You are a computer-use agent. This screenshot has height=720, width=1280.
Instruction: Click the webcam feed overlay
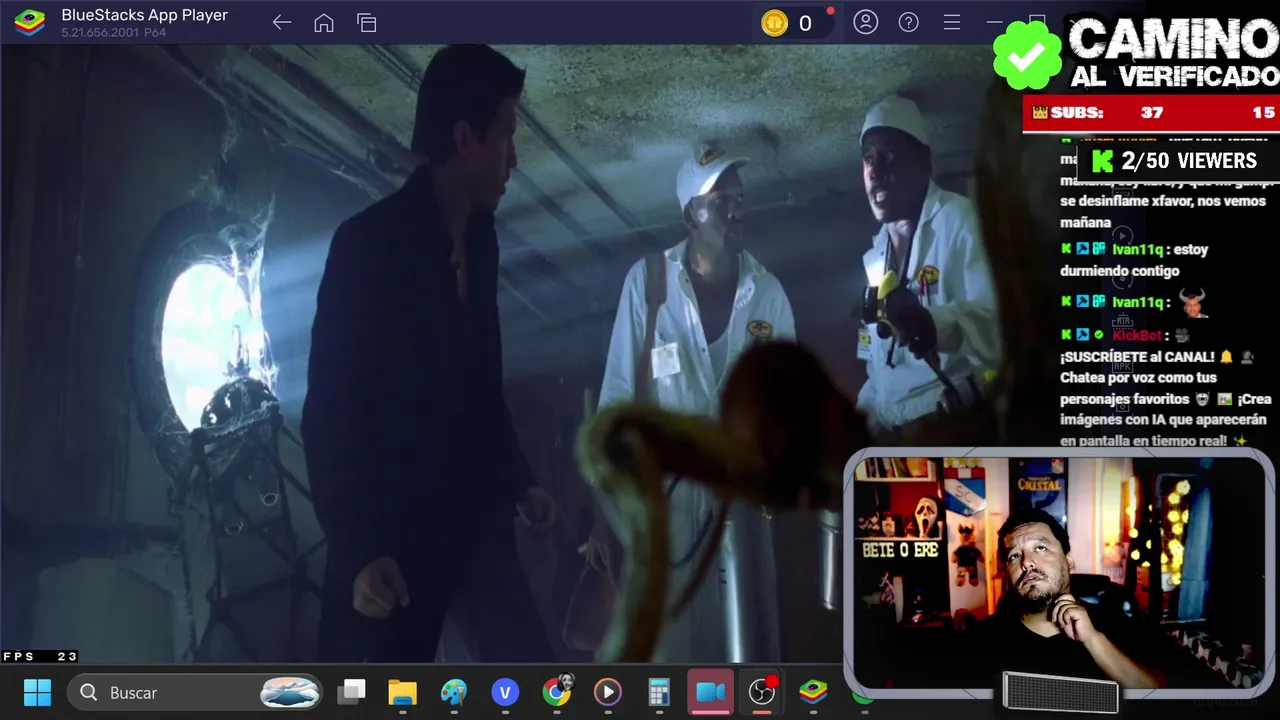1059,574
